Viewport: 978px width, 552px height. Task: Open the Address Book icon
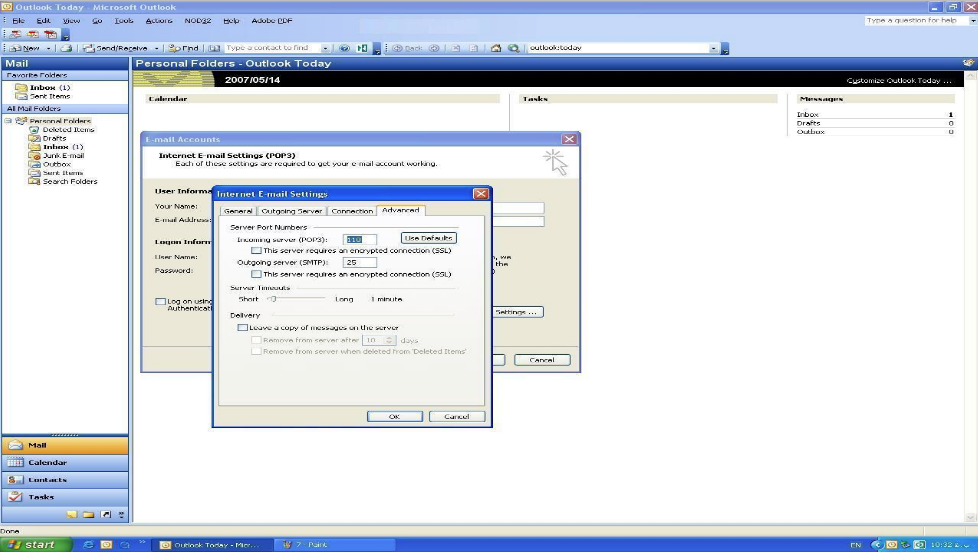(214, 48)
